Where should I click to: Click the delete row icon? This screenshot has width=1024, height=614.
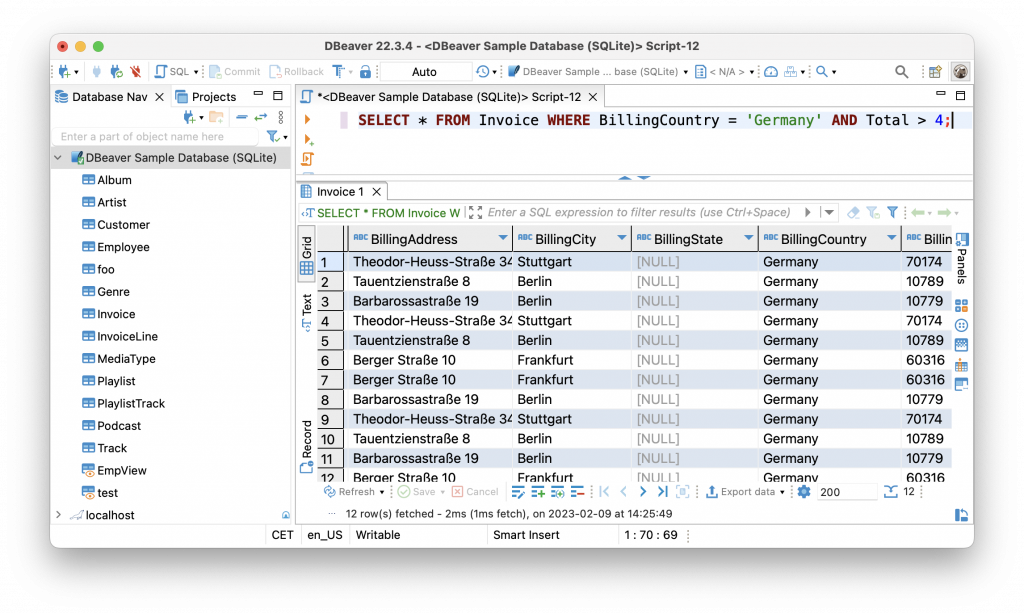(x=577, y=492)
